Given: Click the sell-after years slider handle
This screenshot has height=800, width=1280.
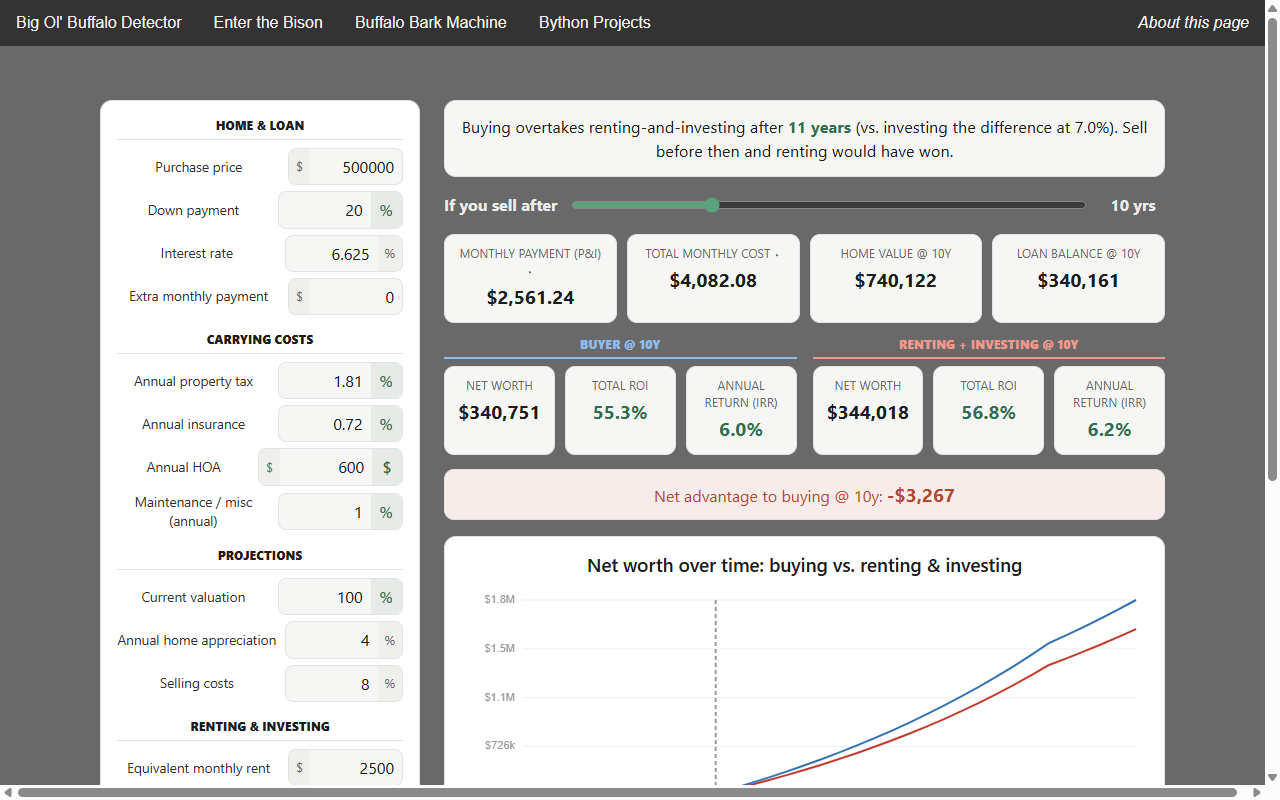Looking at the screenshot, I should [x=712, y=205].
